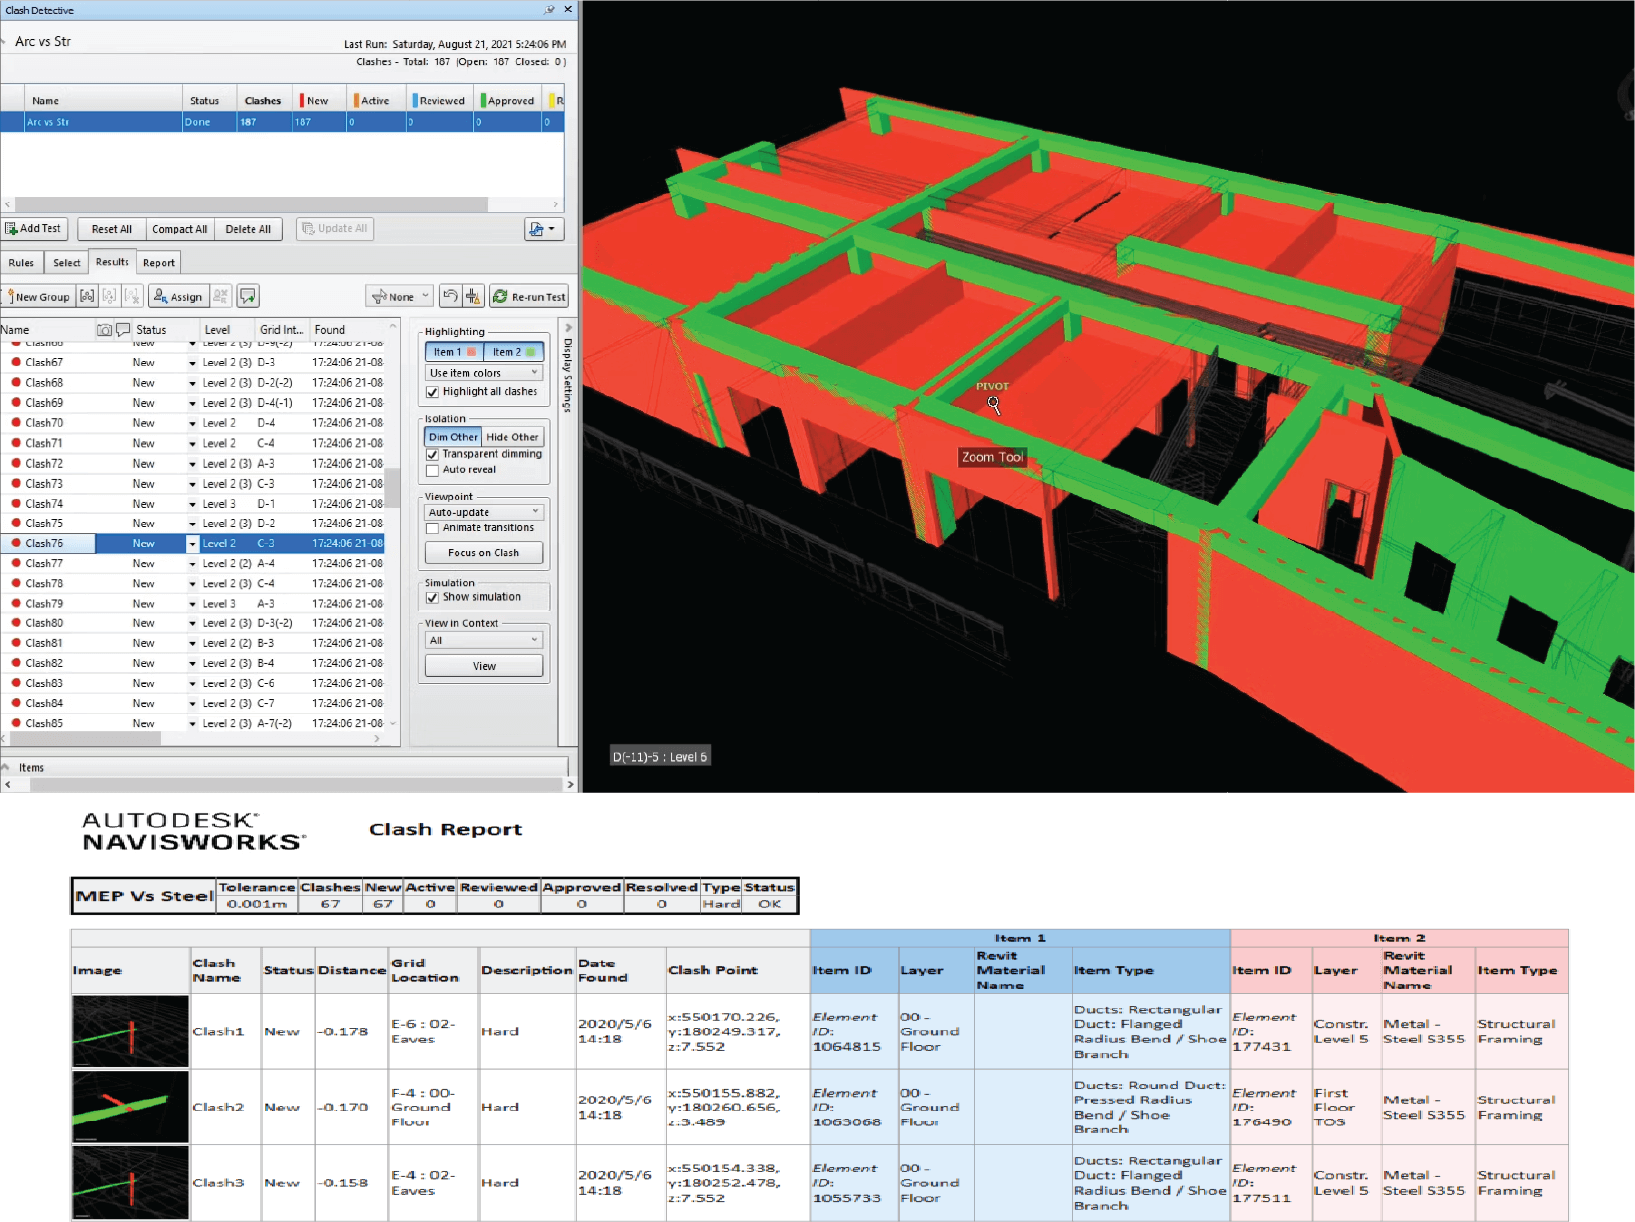Viewport: 1635px width, 1222px height.
Task: Toggle Transparent dimming checkbox
Action: [x=433, y=454]
